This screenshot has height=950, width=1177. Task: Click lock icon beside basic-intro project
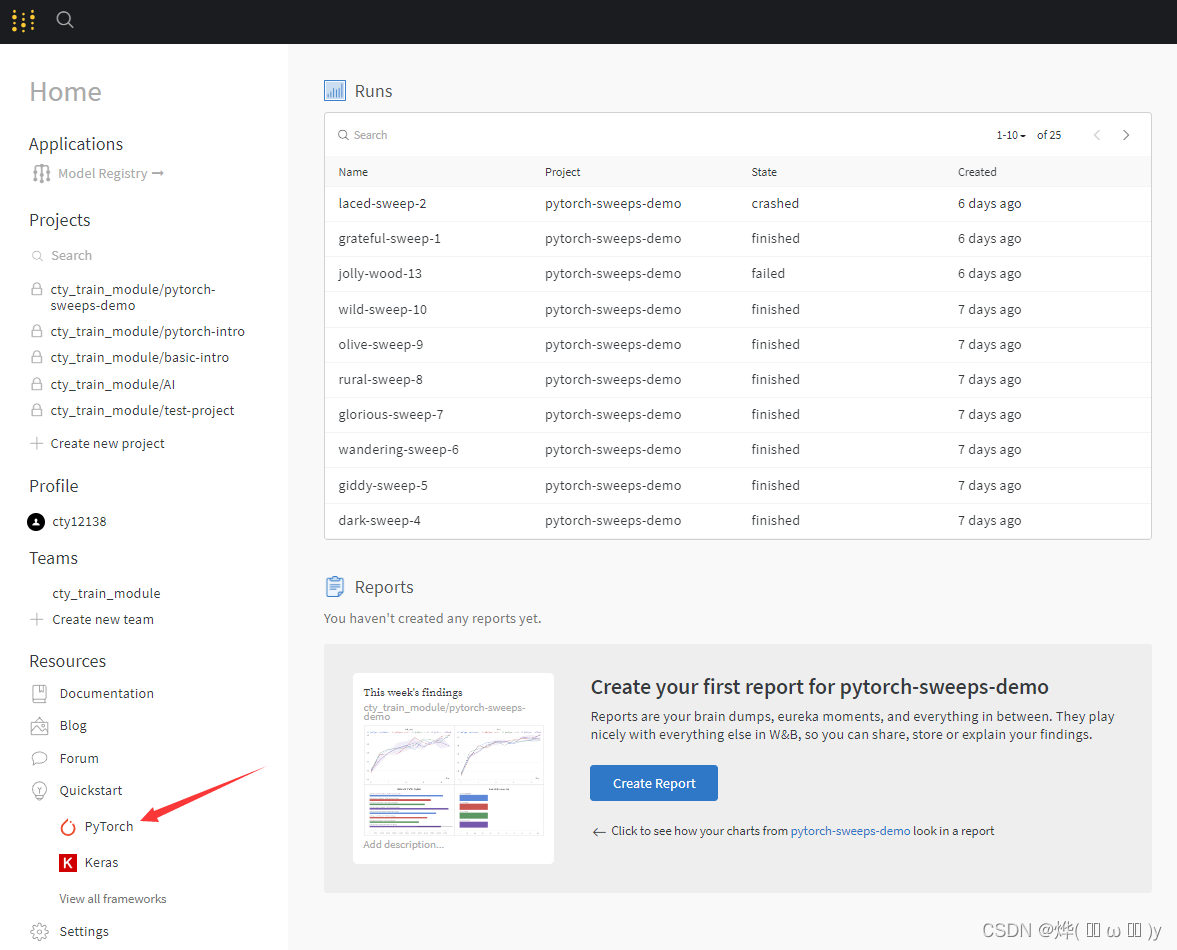tap(36, 357)
